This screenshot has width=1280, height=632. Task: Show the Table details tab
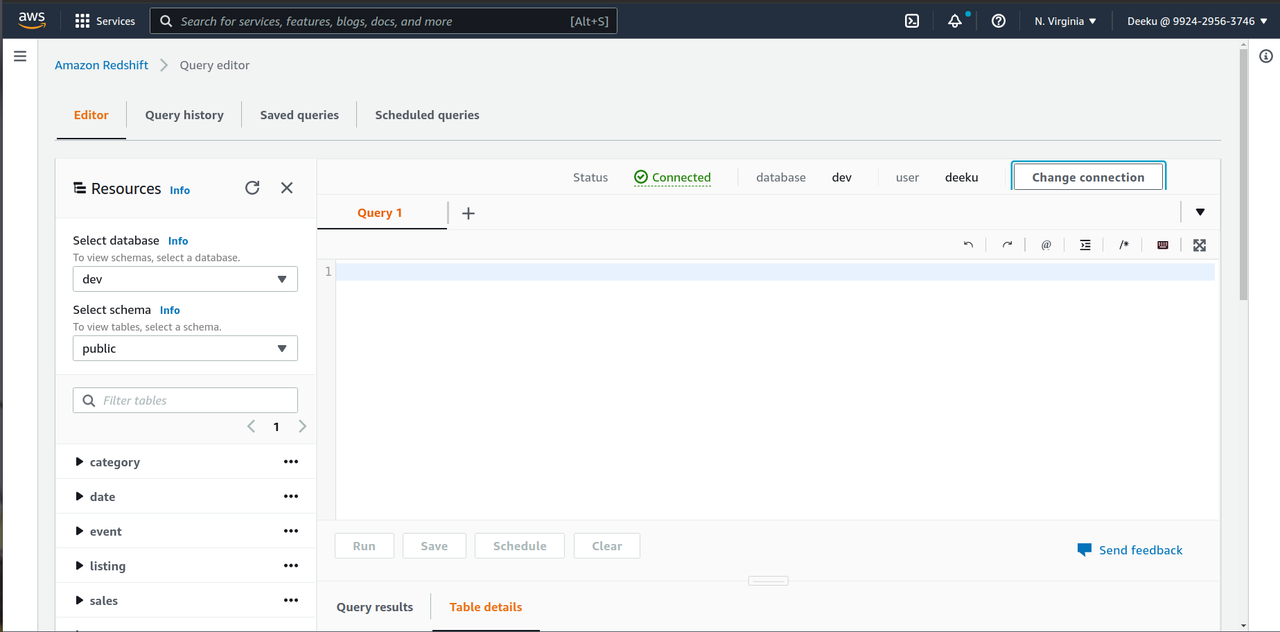[486, 607]
